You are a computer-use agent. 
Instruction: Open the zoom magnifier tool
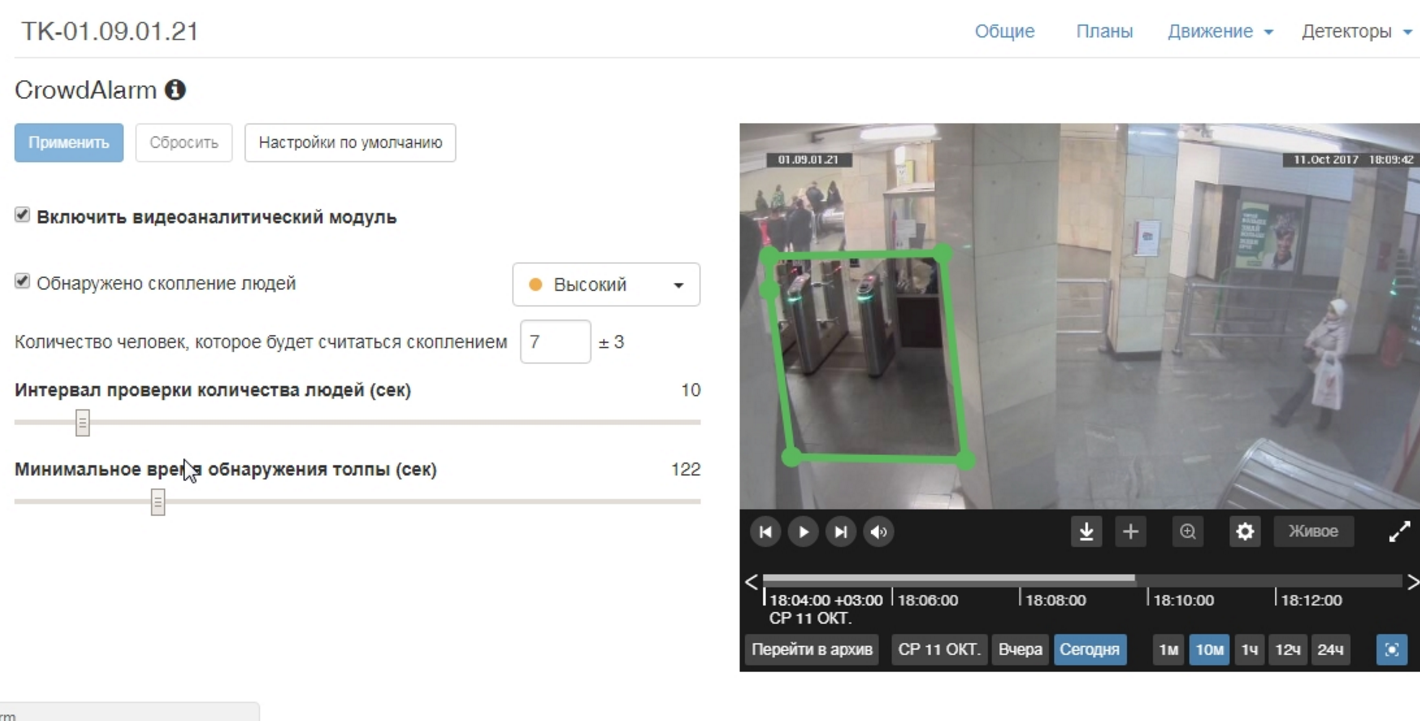pyautogui.click(x=1188, y=532)
